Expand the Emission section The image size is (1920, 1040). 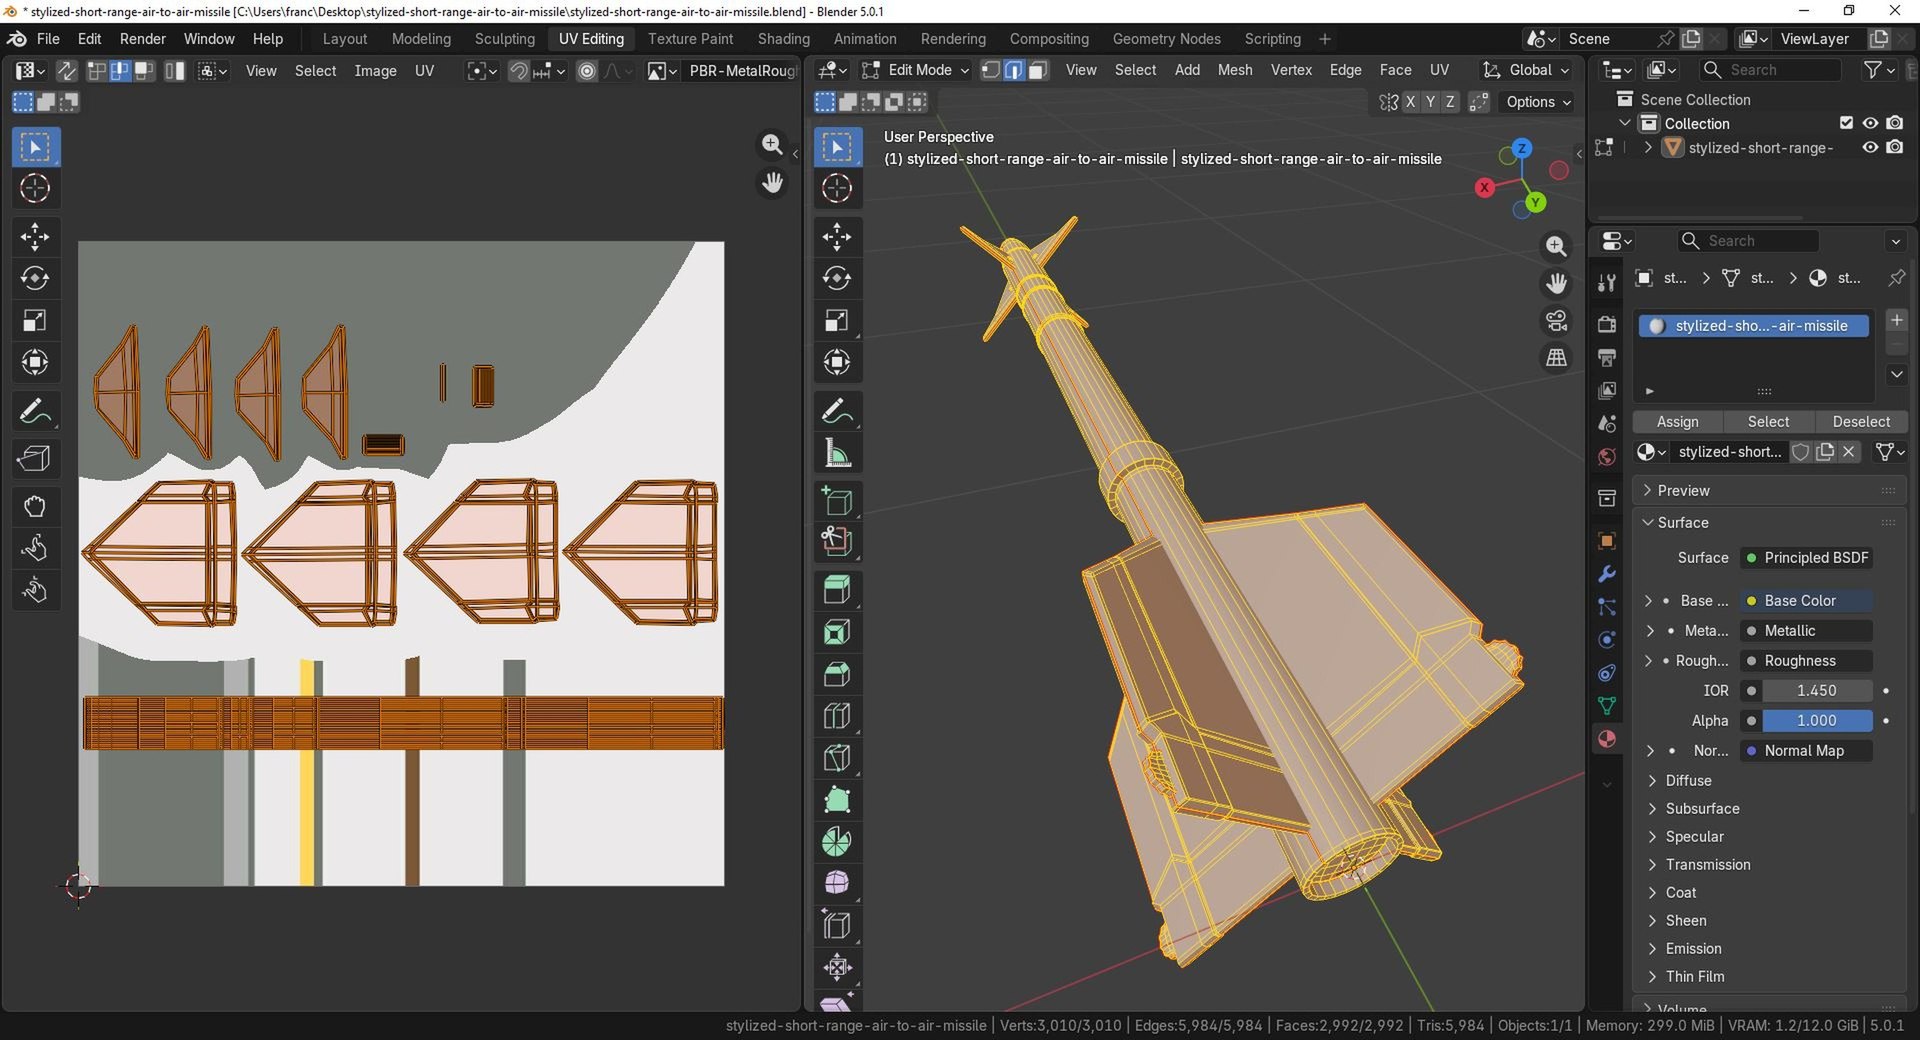pyautogui.click(x=1692, y=949)
